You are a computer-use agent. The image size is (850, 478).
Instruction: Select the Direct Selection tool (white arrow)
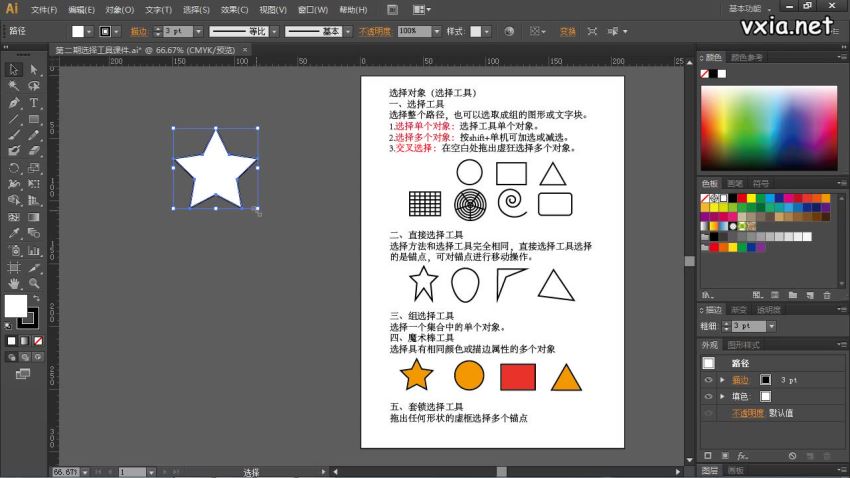[x=34, y=69]
